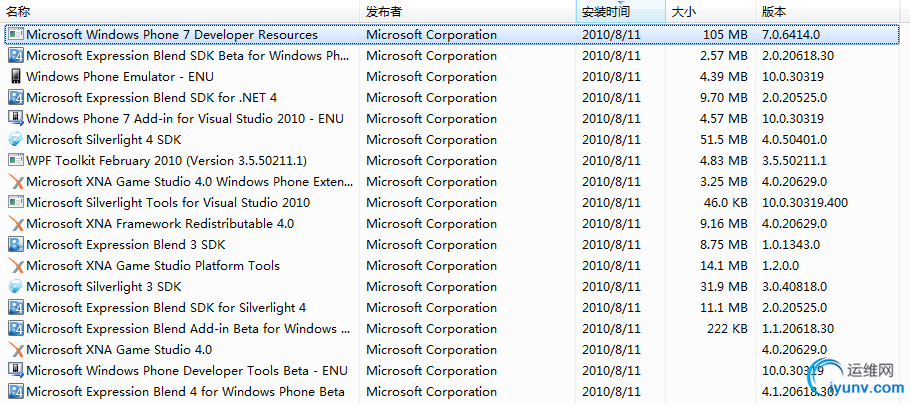Screen dimensions: 910x404
Task: Click version 3.0.40818.0
Action: [795, 286]
